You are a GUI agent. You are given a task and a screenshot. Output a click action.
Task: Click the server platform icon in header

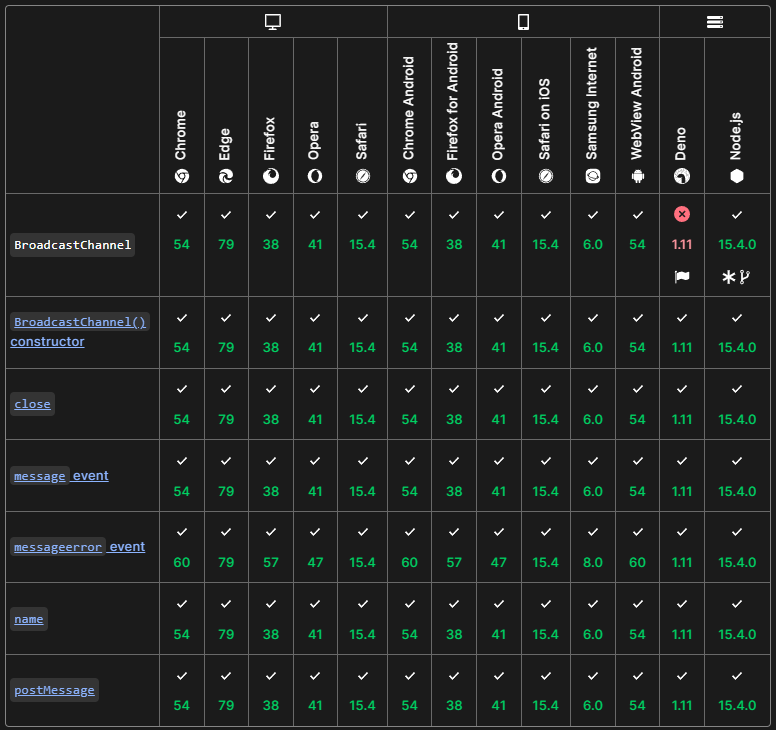(715, 22)
